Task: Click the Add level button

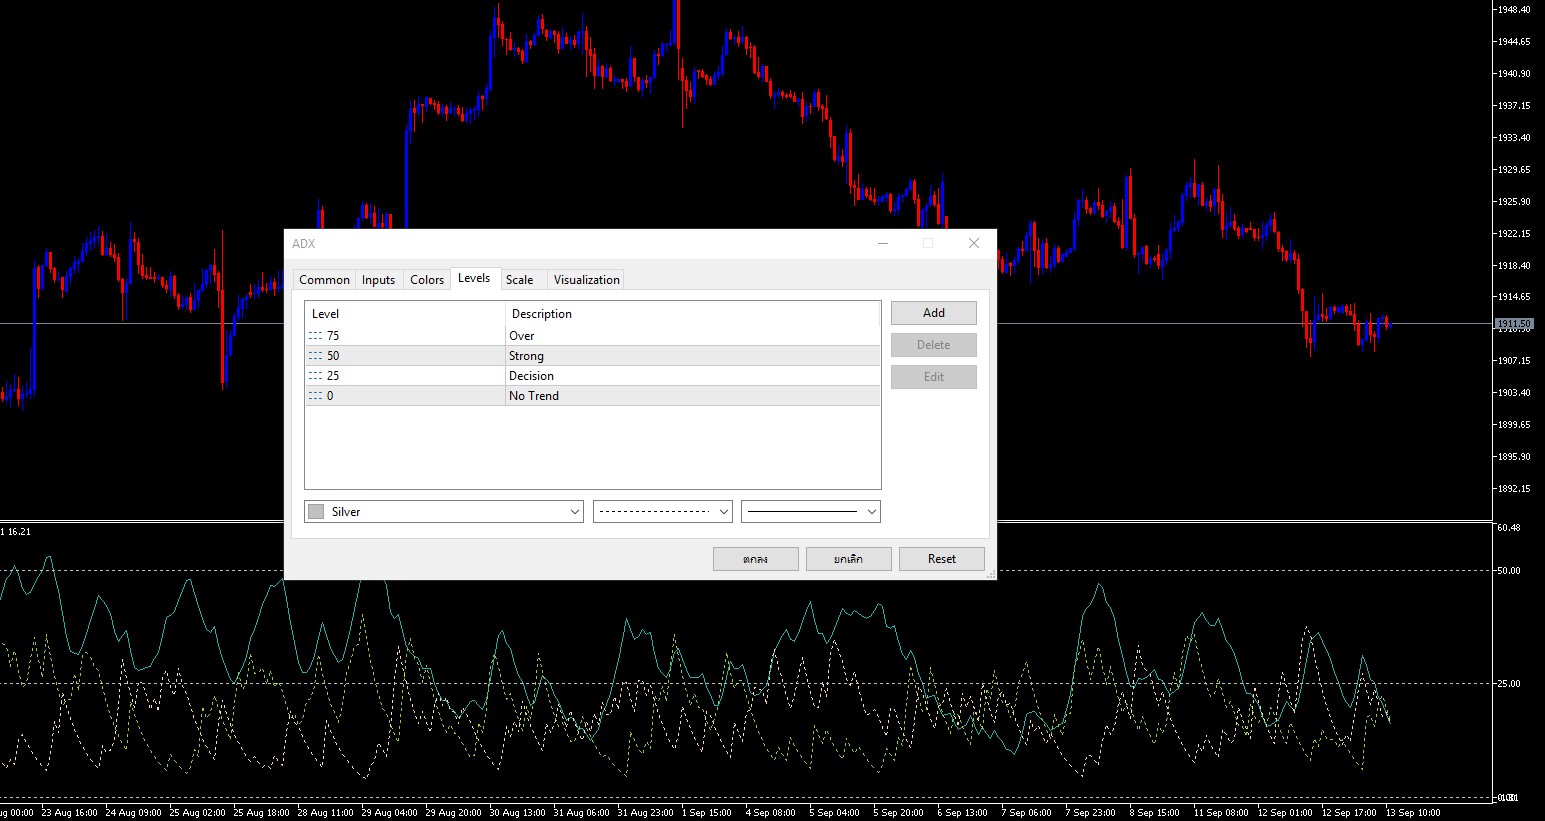Action: point(934,313)
